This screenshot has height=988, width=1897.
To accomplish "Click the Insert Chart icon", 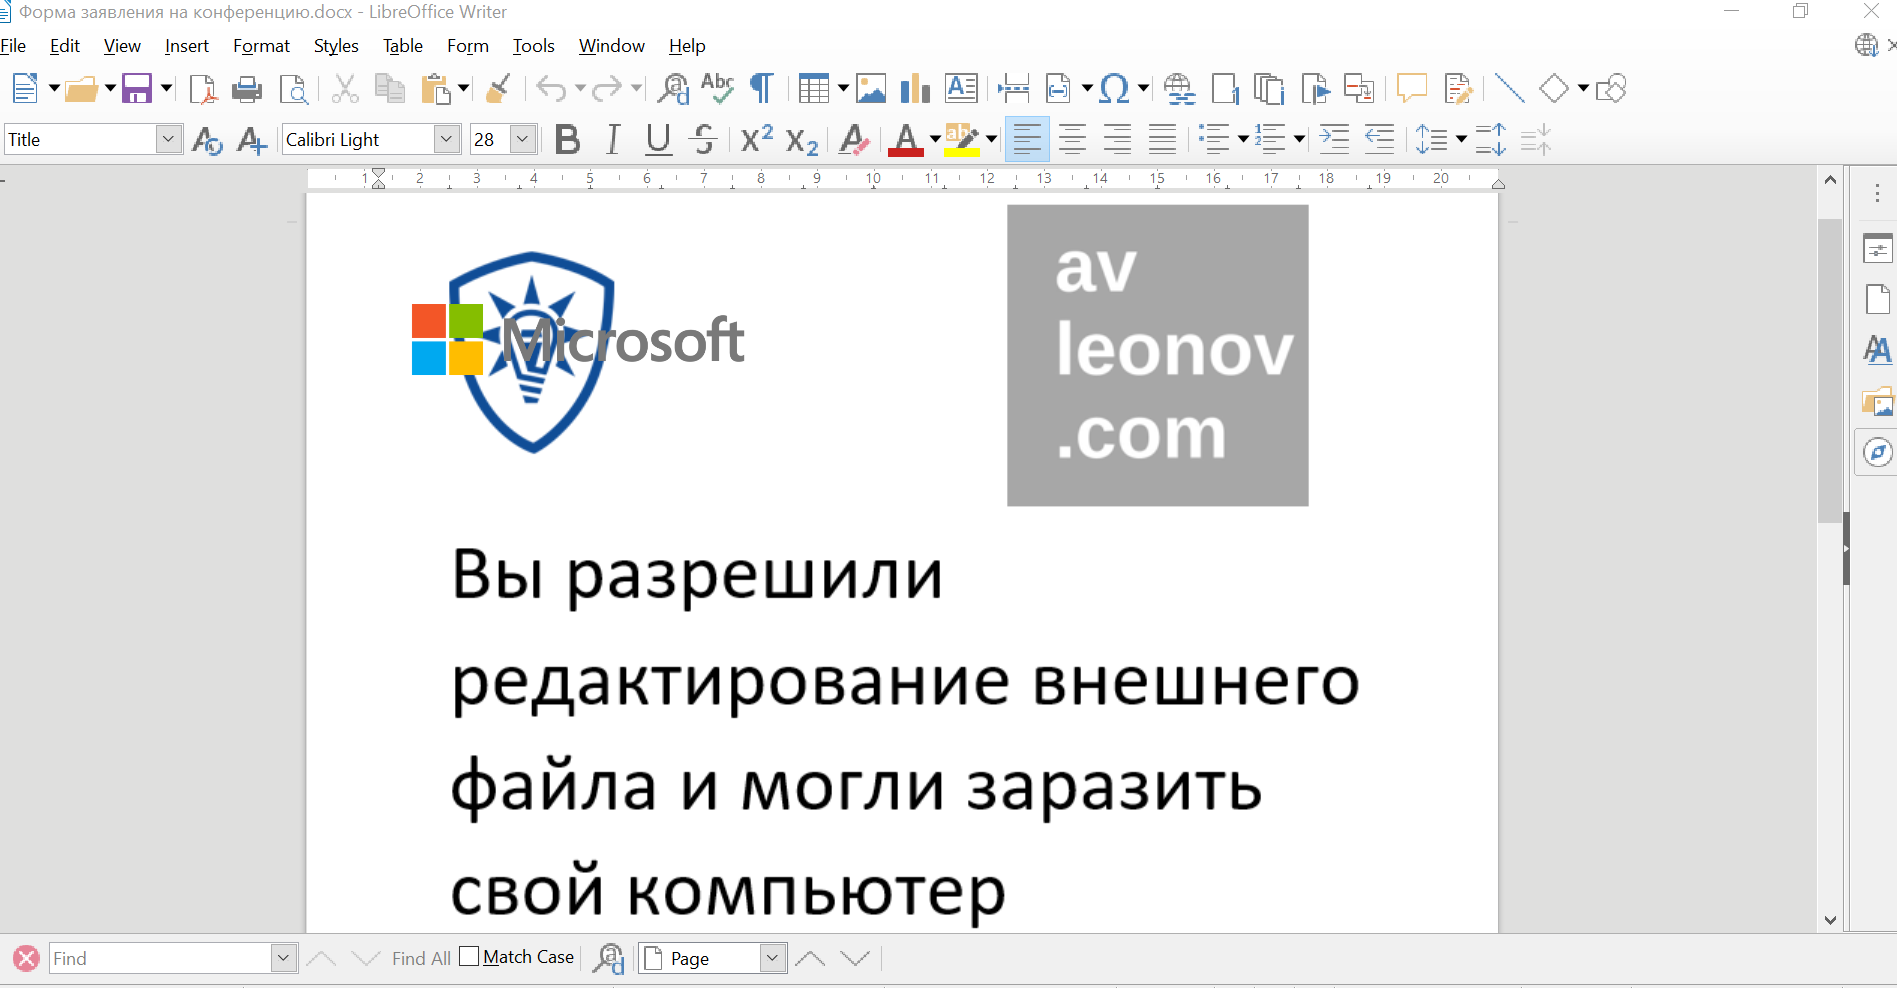I will point(915,89).
